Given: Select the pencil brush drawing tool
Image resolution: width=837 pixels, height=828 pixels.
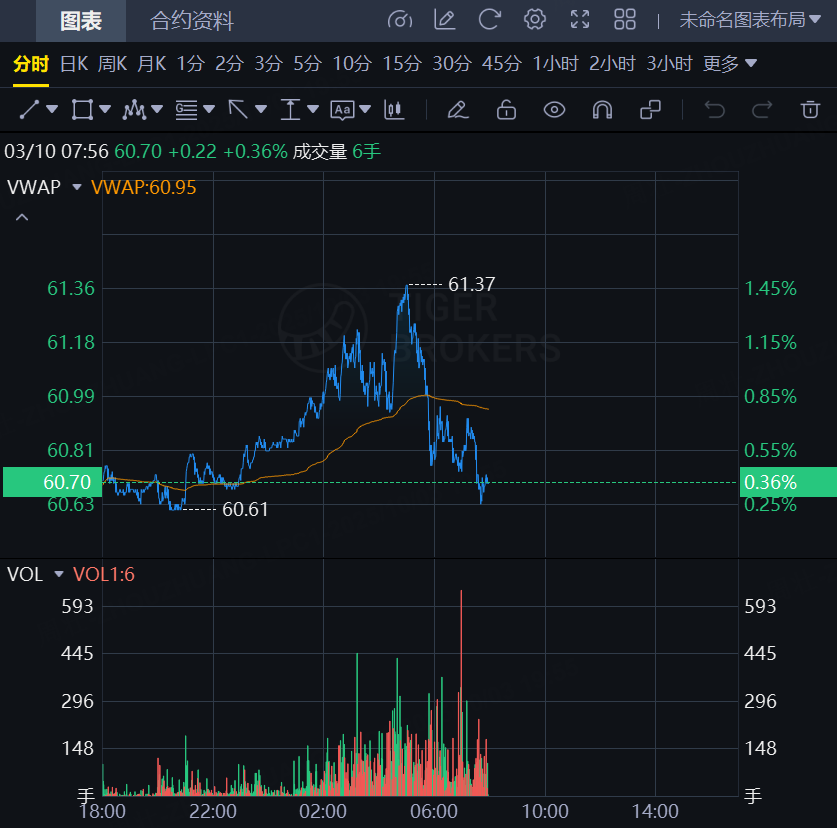Looking at the screenshot, I should tap(457, 109).
